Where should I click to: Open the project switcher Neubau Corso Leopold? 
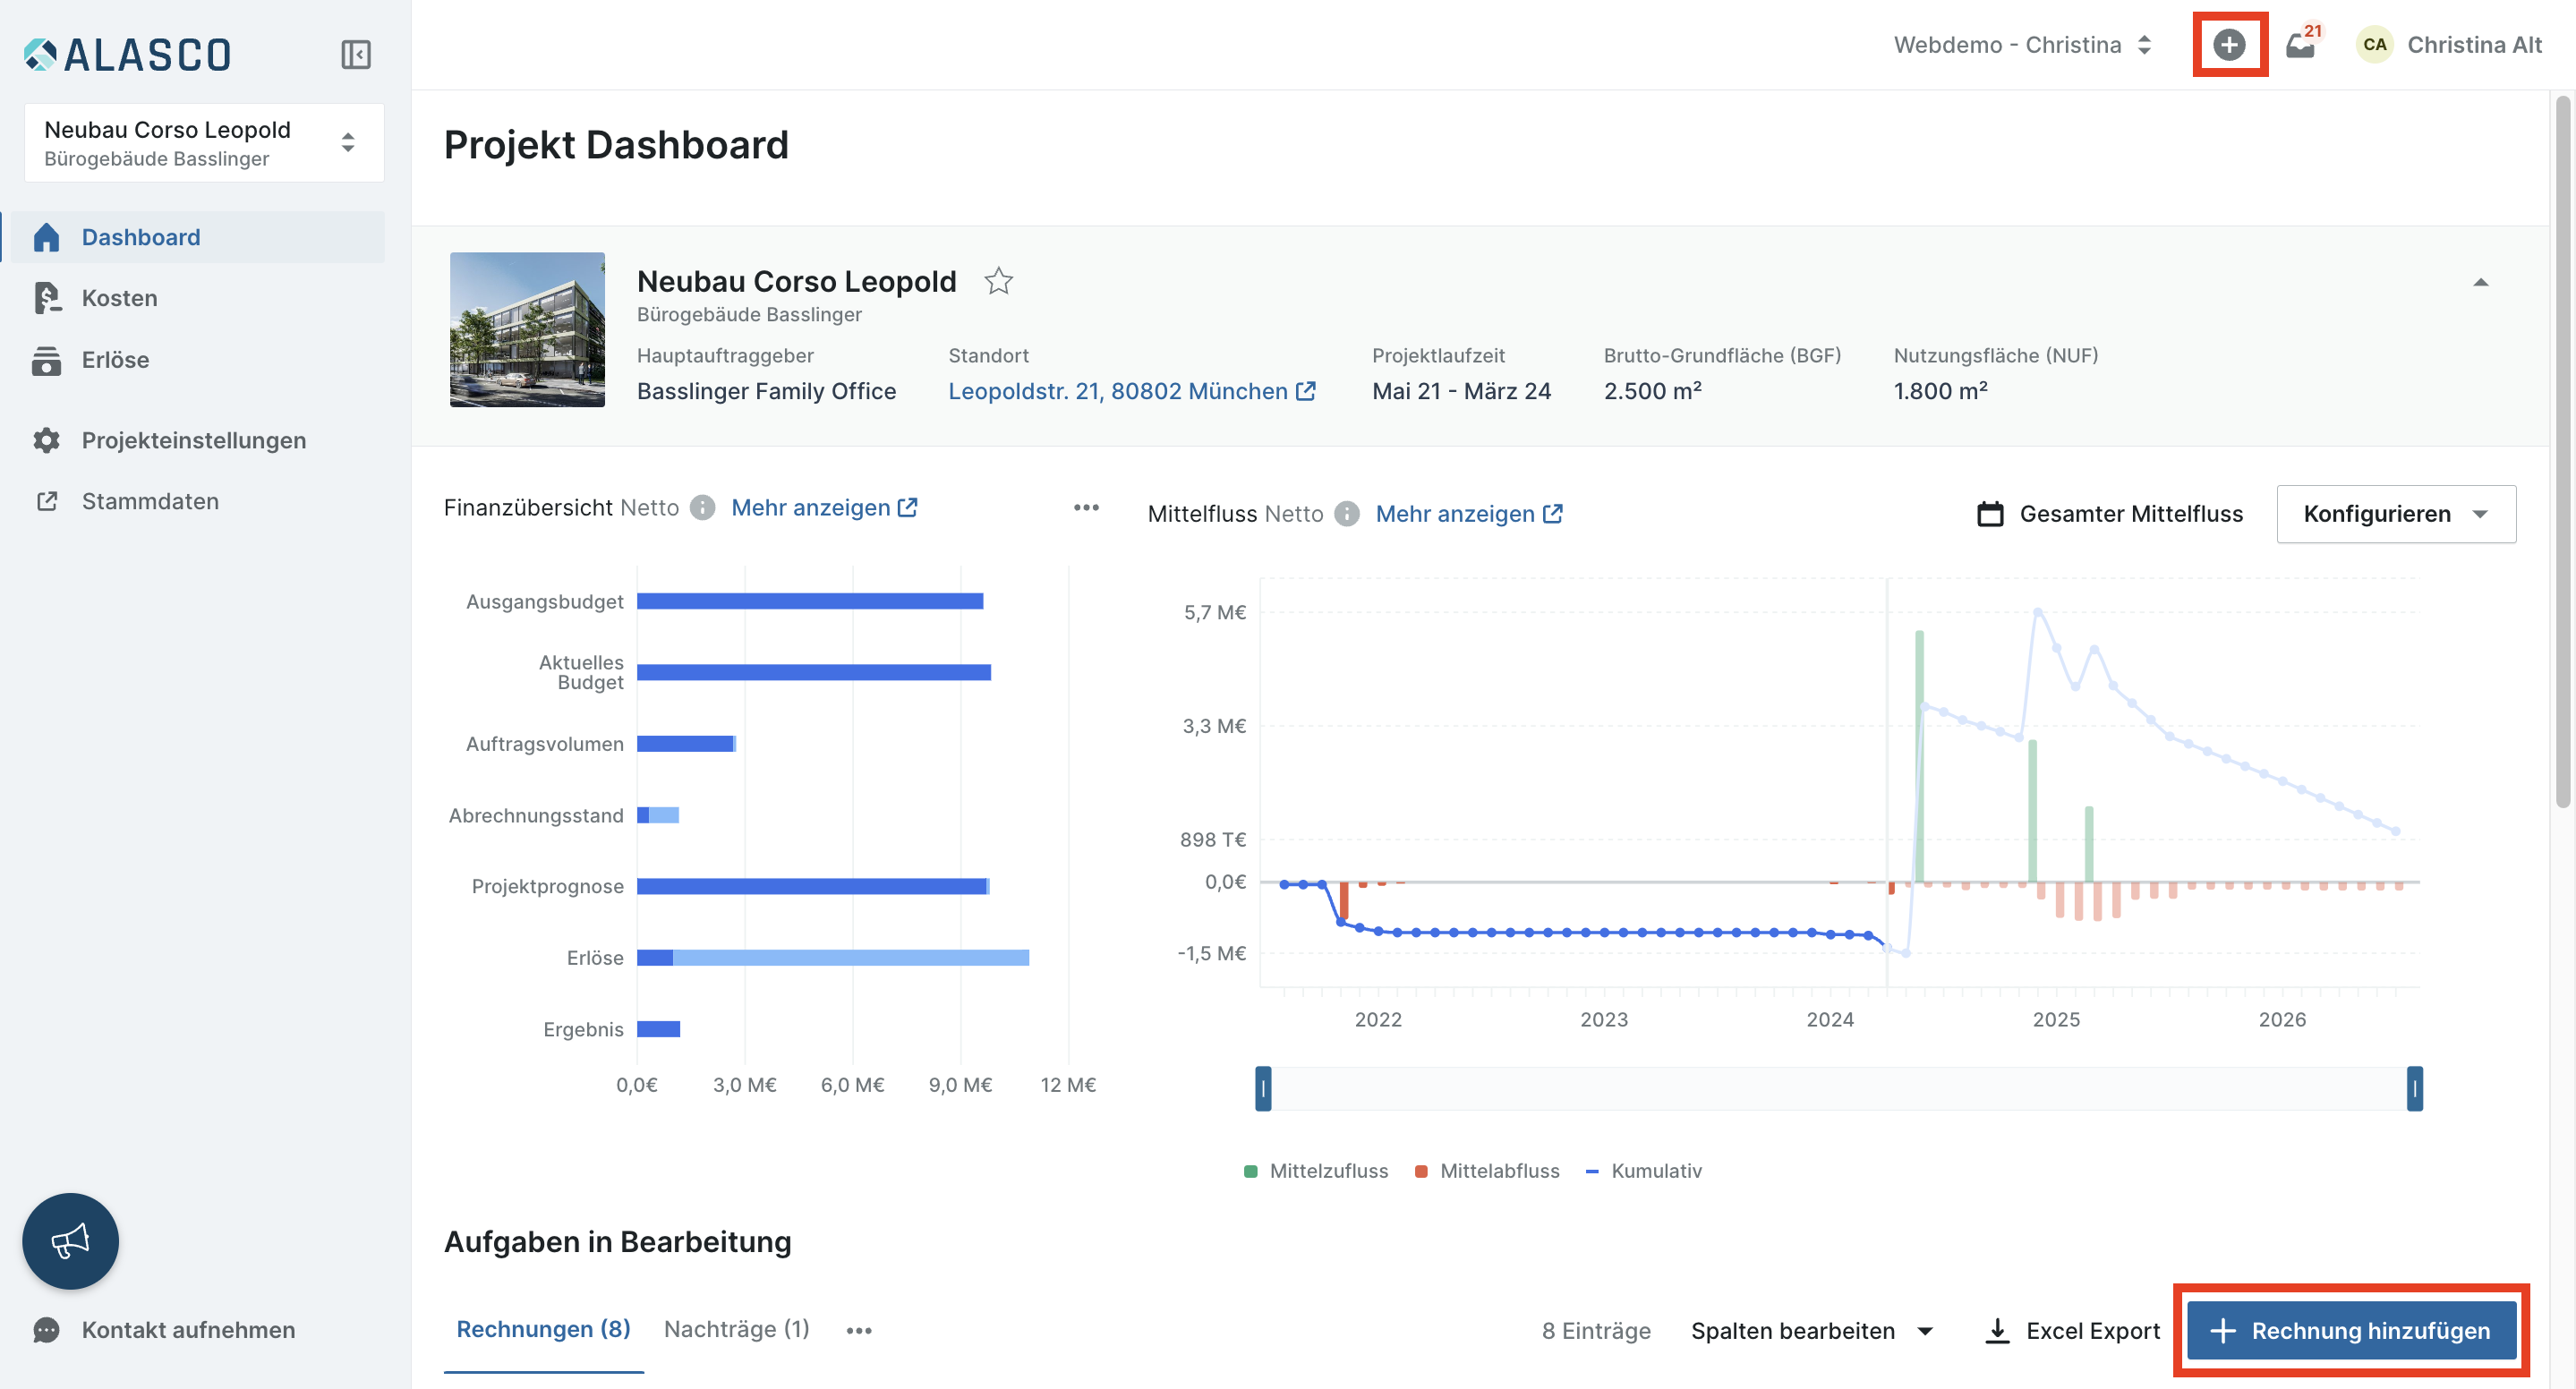click(204, 143)
